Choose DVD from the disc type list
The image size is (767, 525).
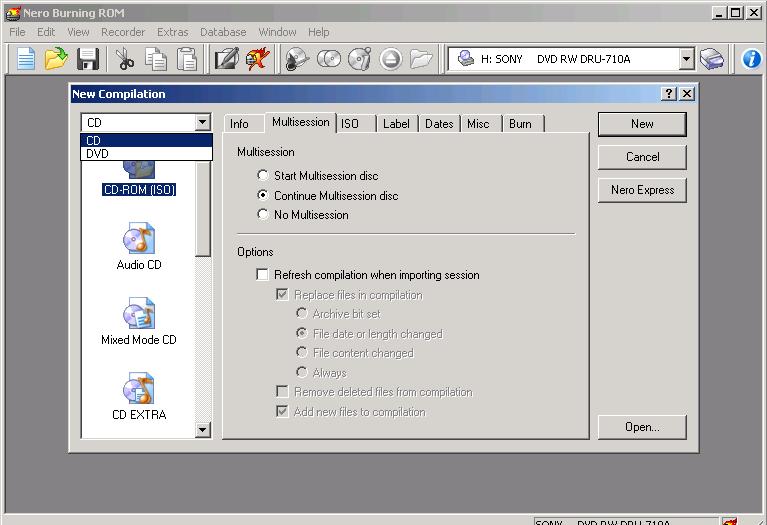(146, 154)
